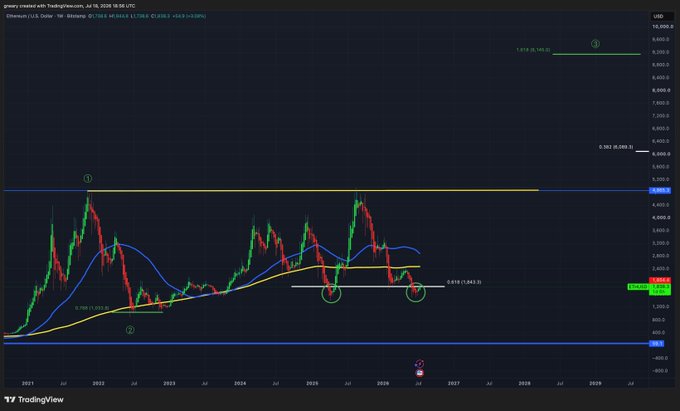680x411 pixels.
Task: Click the 10,000.0 price axis label
Action: [662, 27]
